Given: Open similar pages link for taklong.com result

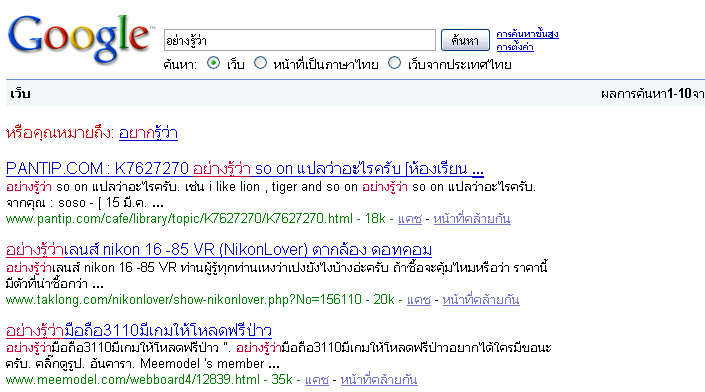Looking at the screenshot, I should coord(481,300).
